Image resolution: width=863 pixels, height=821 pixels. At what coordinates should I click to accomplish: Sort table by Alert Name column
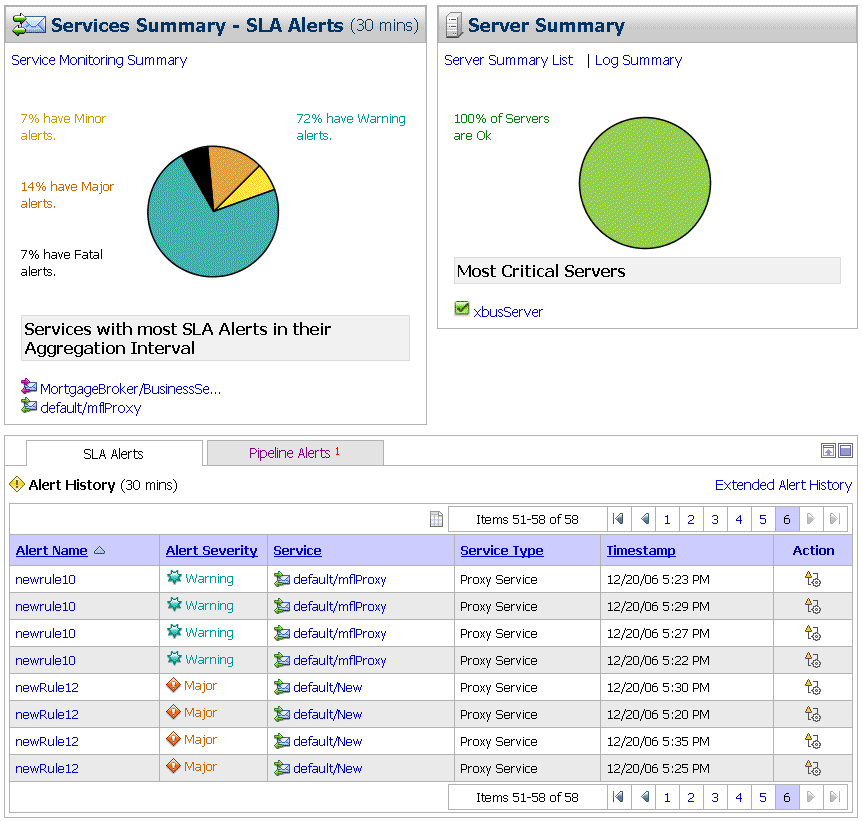pyautogui.click(x=52, y=550)
